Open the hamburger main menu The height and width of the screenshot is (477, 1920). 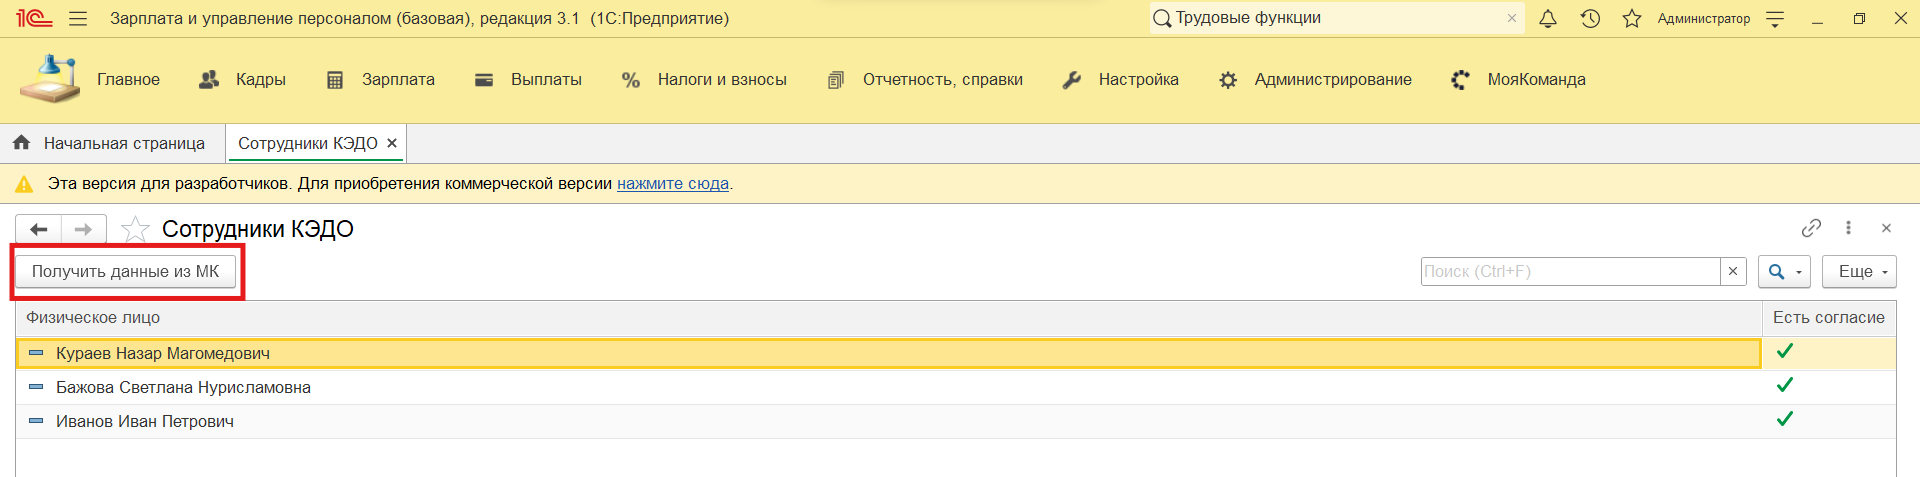[78, 19]
